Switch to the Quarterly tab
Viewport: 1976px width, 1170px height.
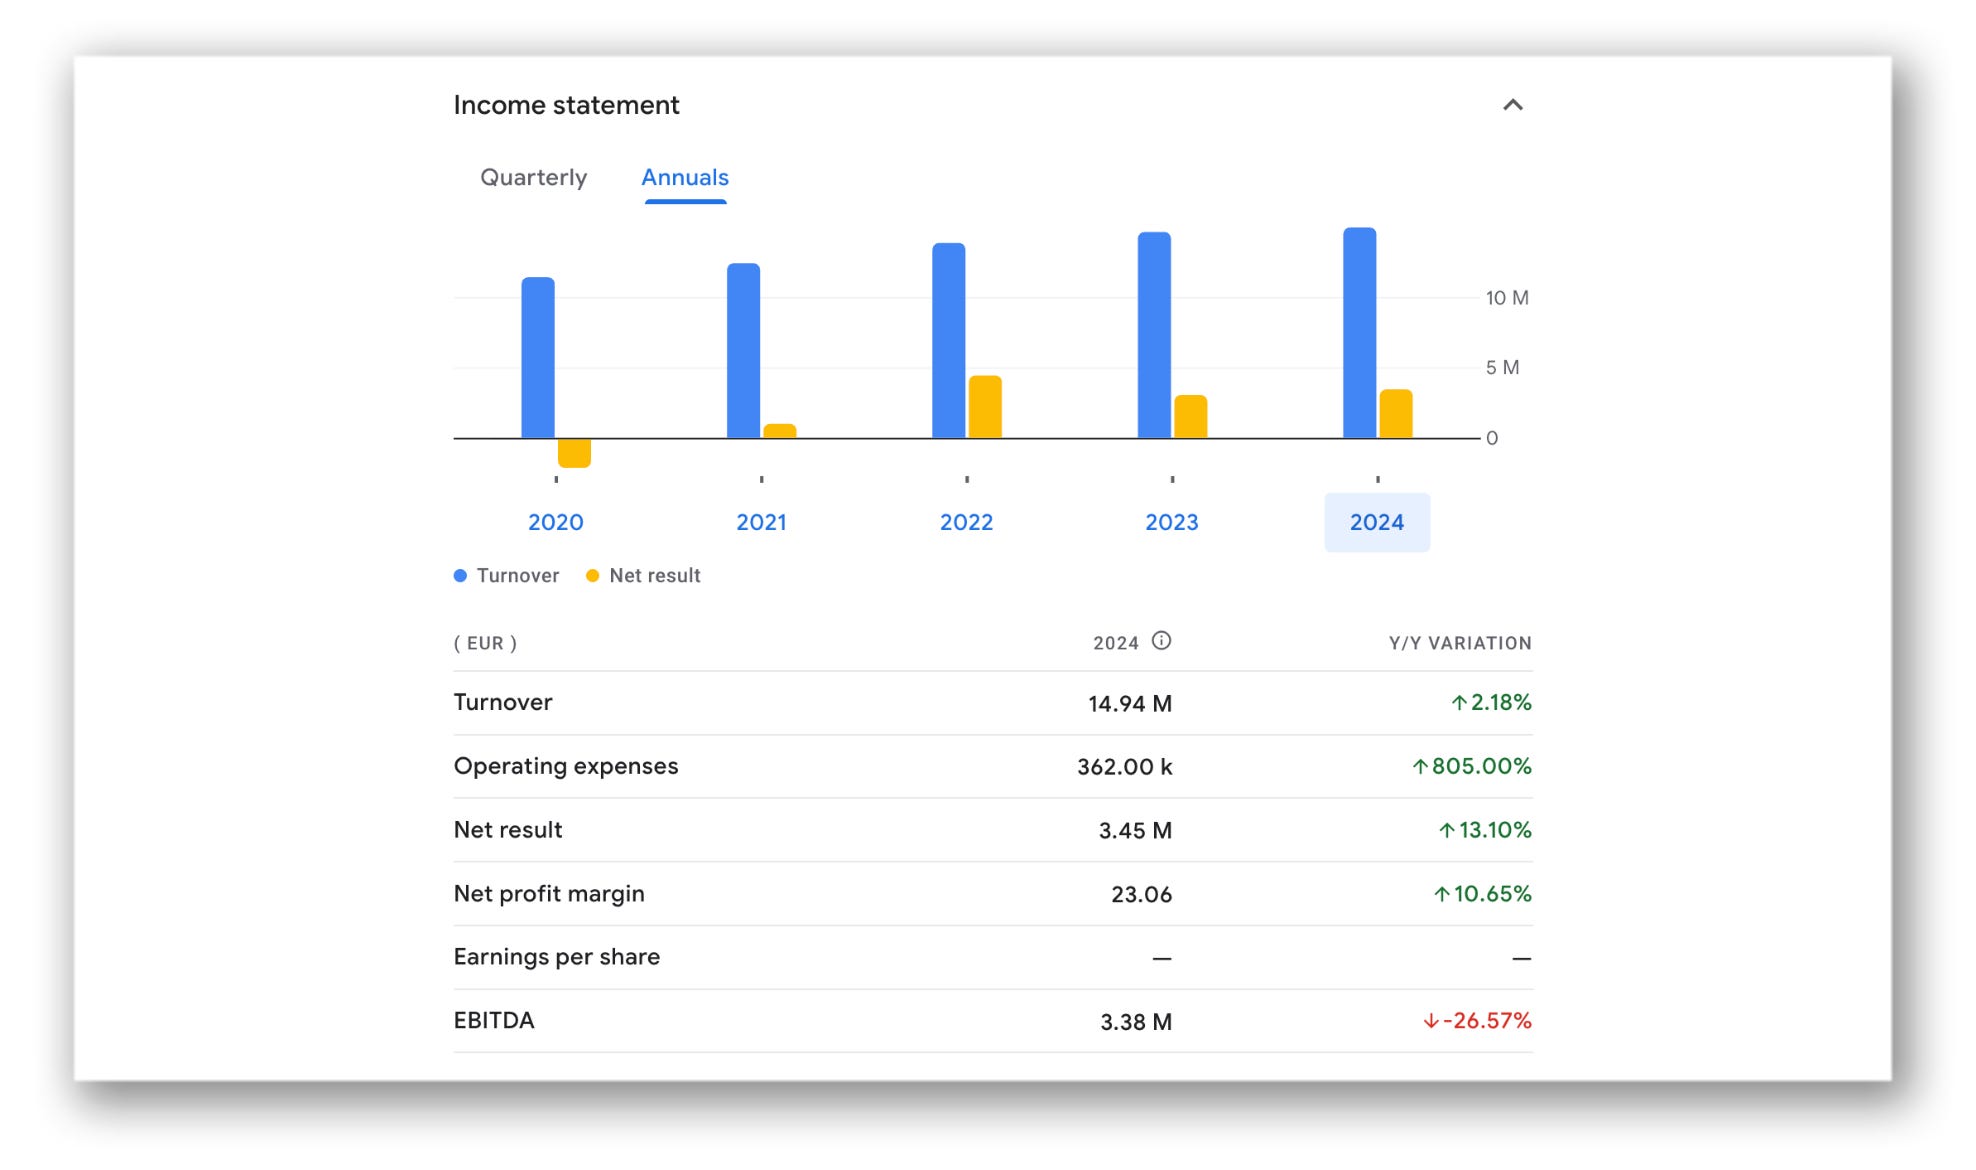point(533,177)
